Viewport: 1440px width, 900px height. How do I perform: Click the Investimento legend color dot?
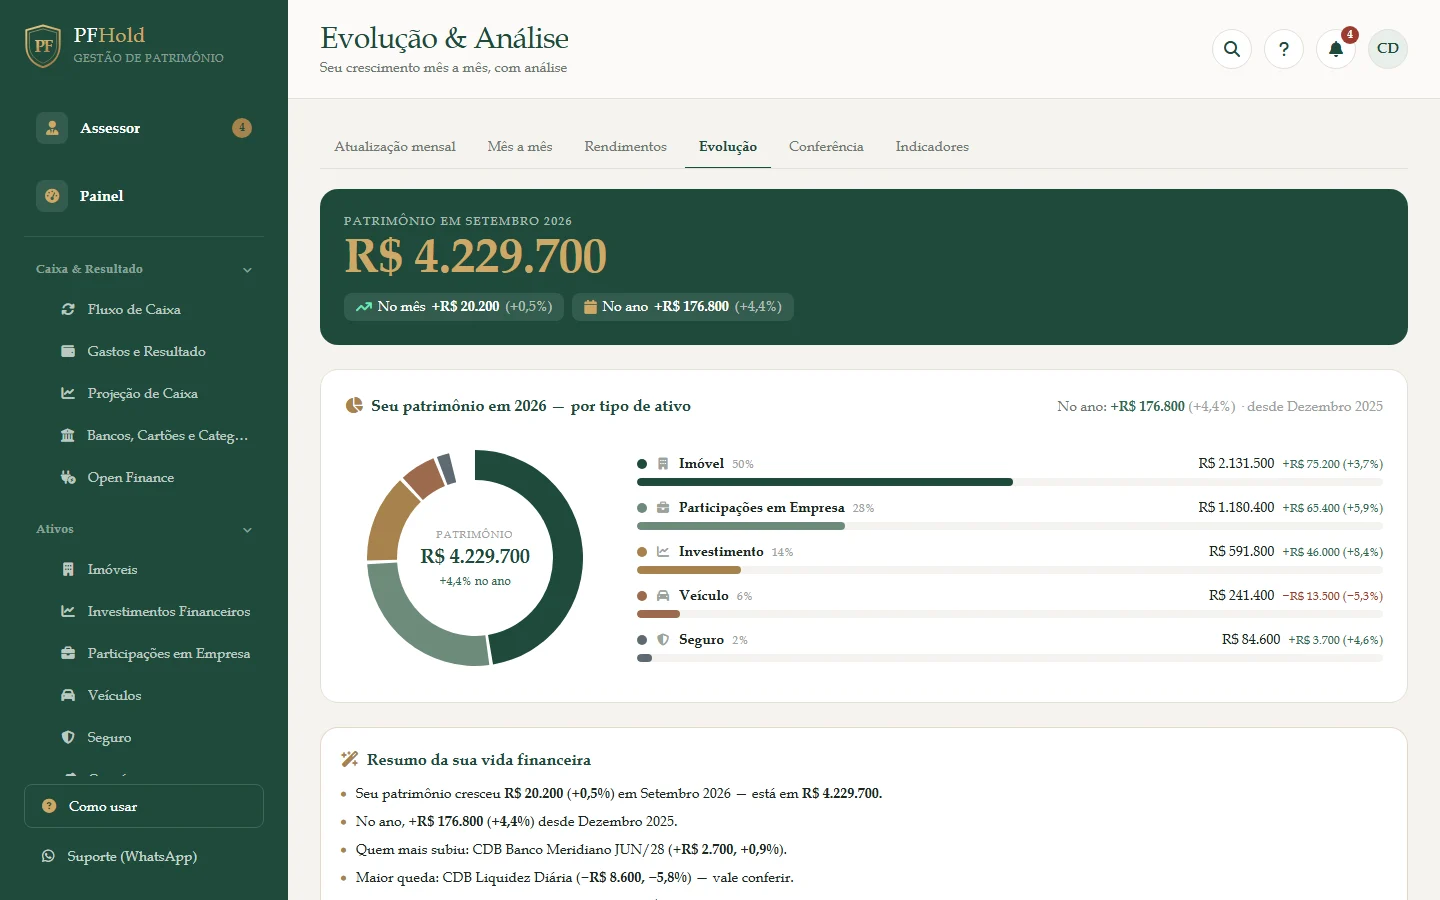[642, 552]
